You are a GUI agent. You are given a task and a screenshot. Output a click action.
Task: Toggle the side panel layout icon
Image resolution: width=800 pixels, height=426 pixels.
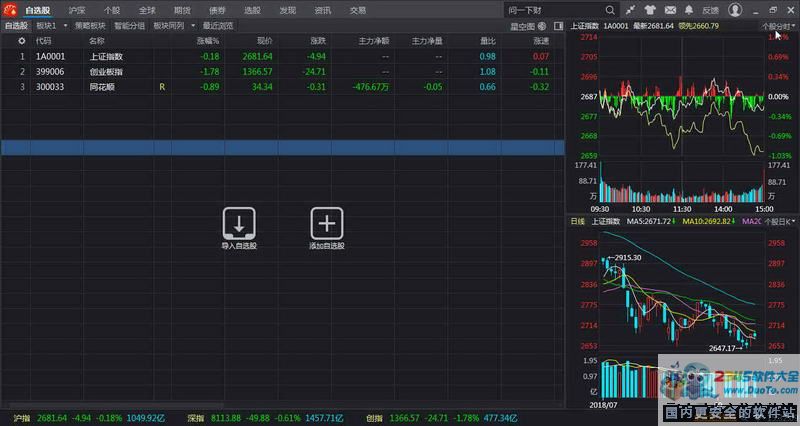(555, 25)
